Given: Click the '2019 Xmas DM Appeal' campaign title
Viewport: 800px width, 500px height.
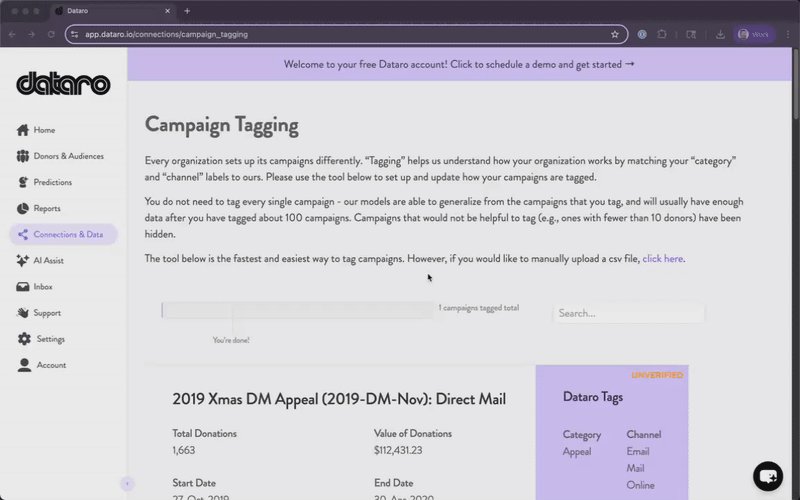Looking at the screenshot, I should point(339,399).
